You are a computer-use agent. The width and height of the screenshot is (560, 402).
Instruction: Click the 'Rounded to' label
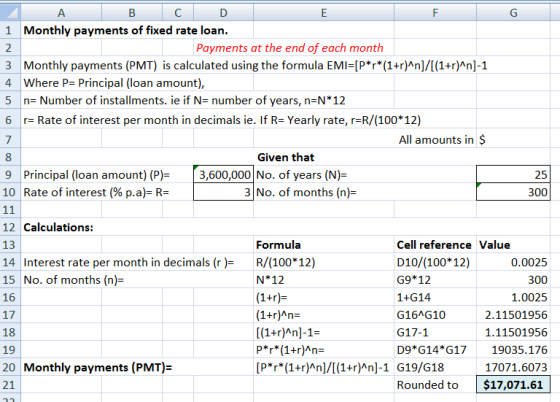[428, 385]
